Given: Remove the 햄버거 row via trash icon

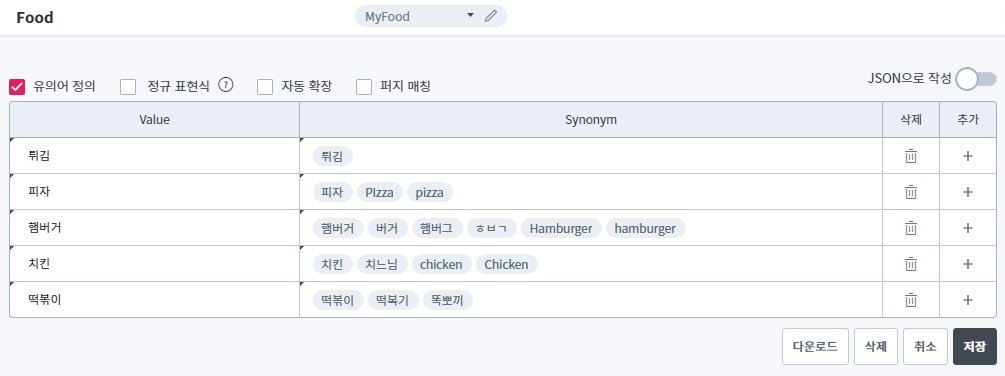Looking at the screenshot, I should pyautogui.click(x=911, y=227).
